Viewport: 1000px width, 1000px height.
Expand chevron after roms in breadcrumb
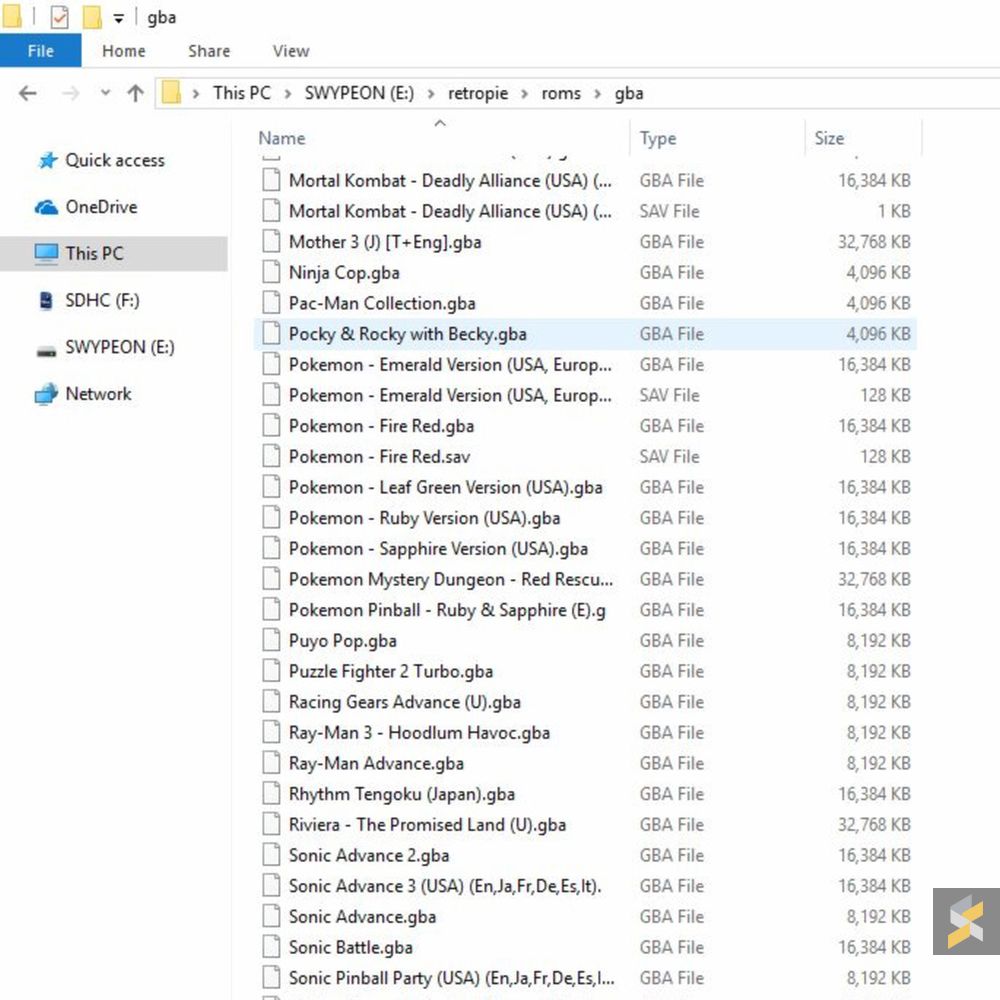tap(598, 94)
